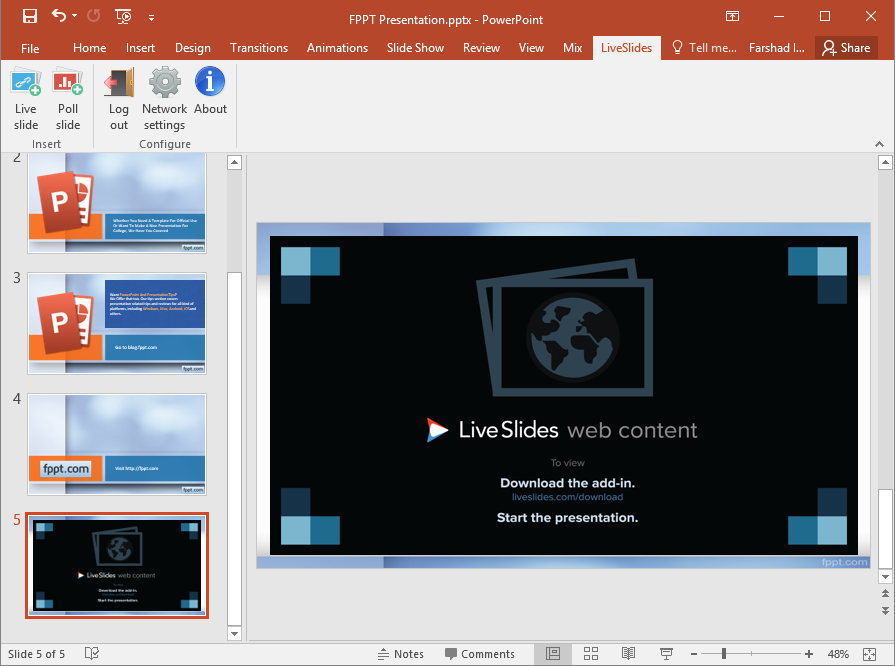This screenshot has width=895, height=666.
Task: Insert a Live slide
Action: (26, 99)
